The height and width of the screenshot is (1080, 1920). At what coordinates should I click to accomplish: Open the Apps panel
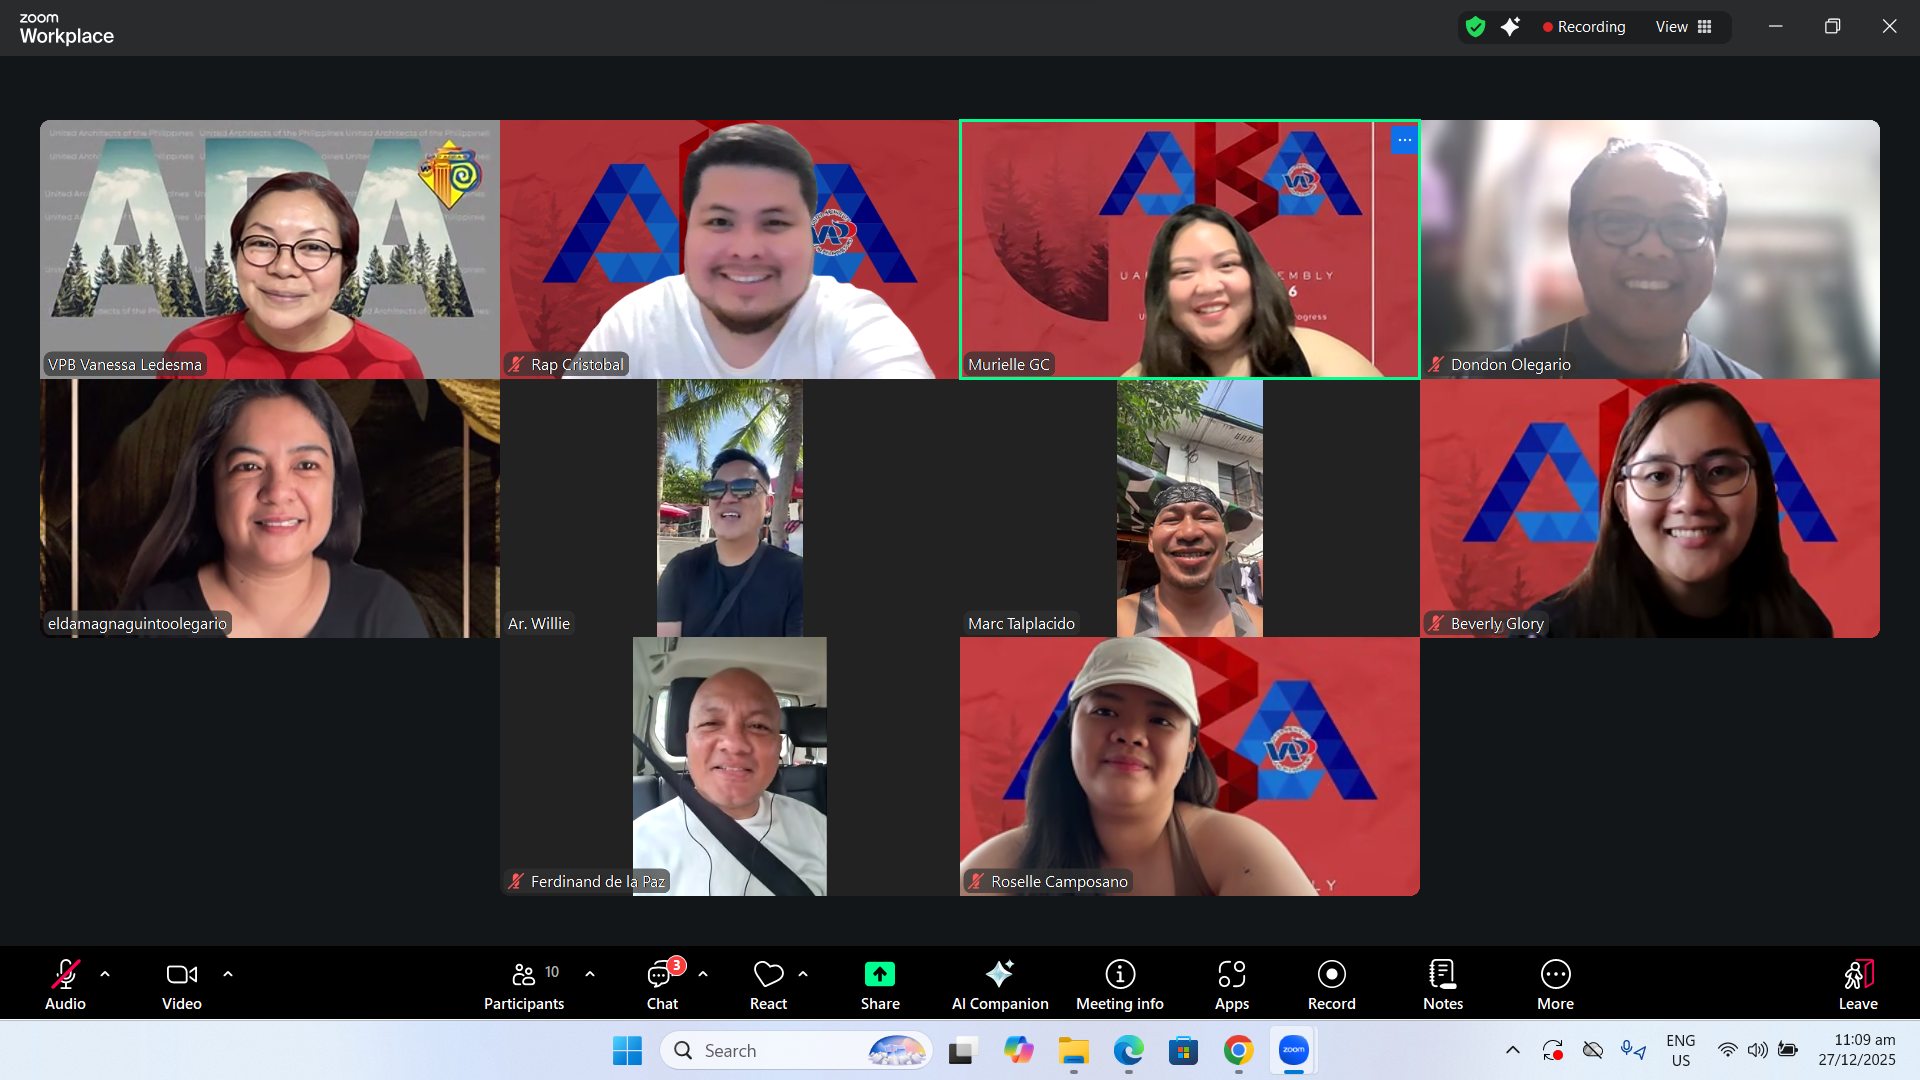[1232, 985]
